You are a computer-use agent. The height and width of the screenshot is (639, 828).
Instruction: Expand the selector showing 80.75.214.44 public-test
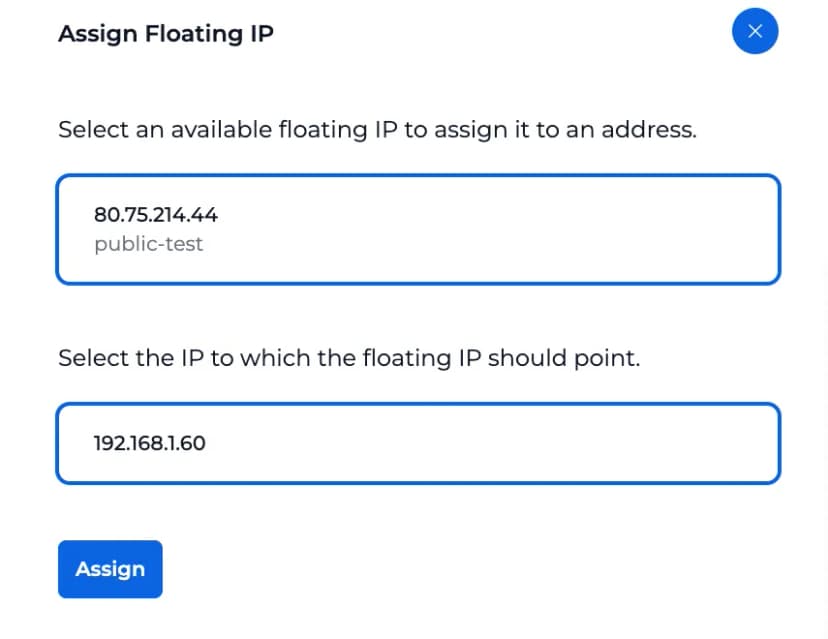pyautogui.click(x=418, y=229)
